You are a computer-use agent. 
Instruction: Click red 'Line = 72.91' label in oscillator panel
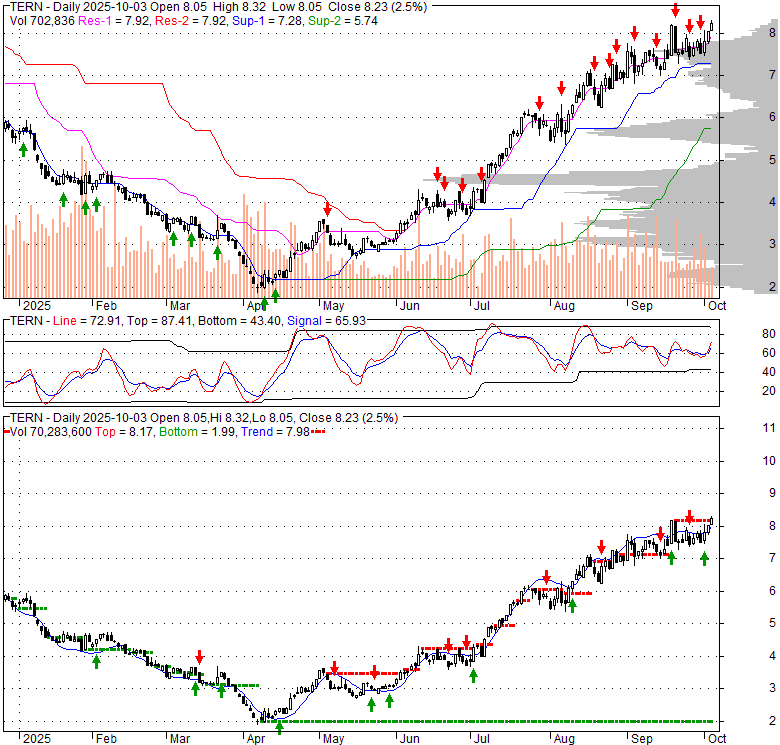pos(87,321)
